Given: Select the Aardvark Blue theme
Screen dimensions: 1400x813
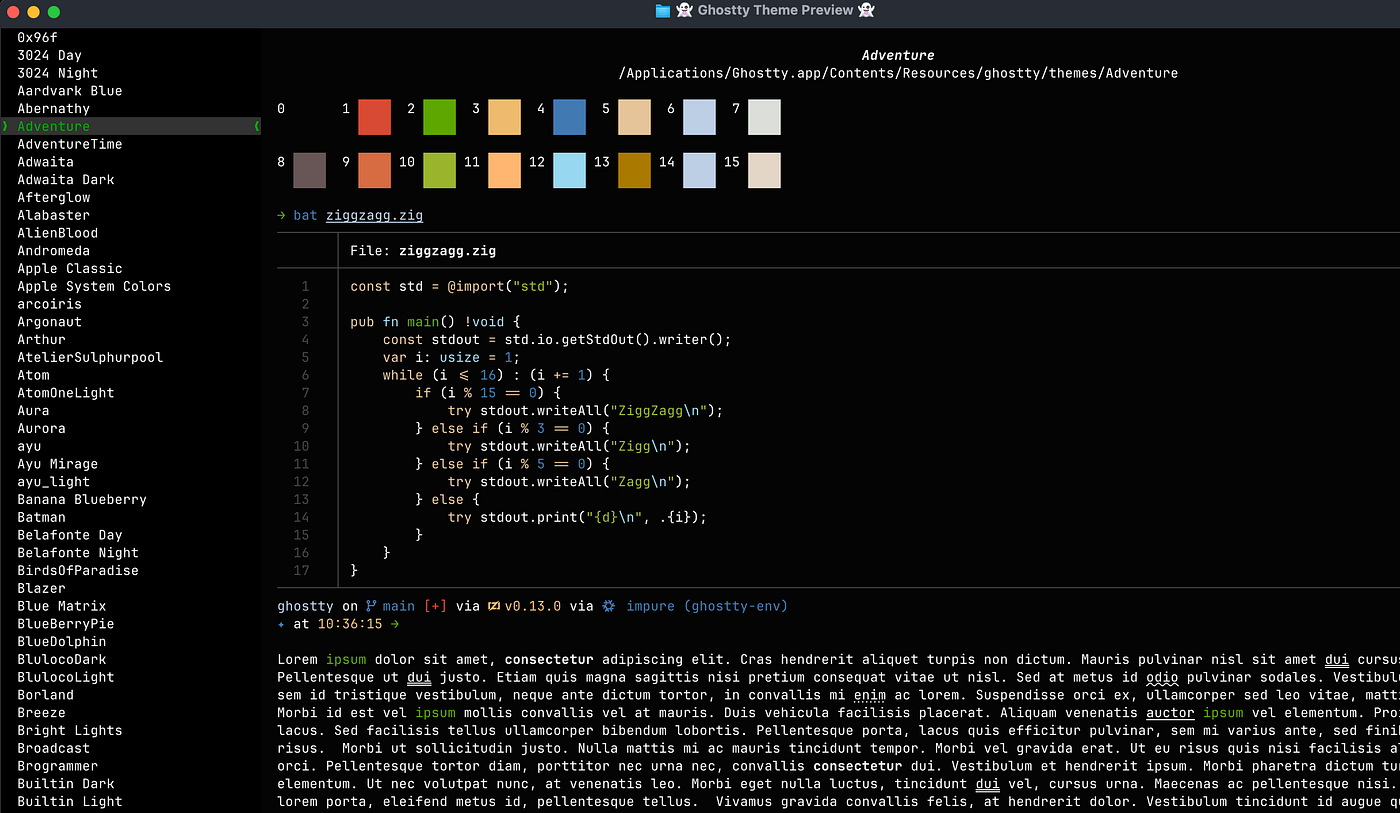Looking at the screenshot, I should [69, 91].
